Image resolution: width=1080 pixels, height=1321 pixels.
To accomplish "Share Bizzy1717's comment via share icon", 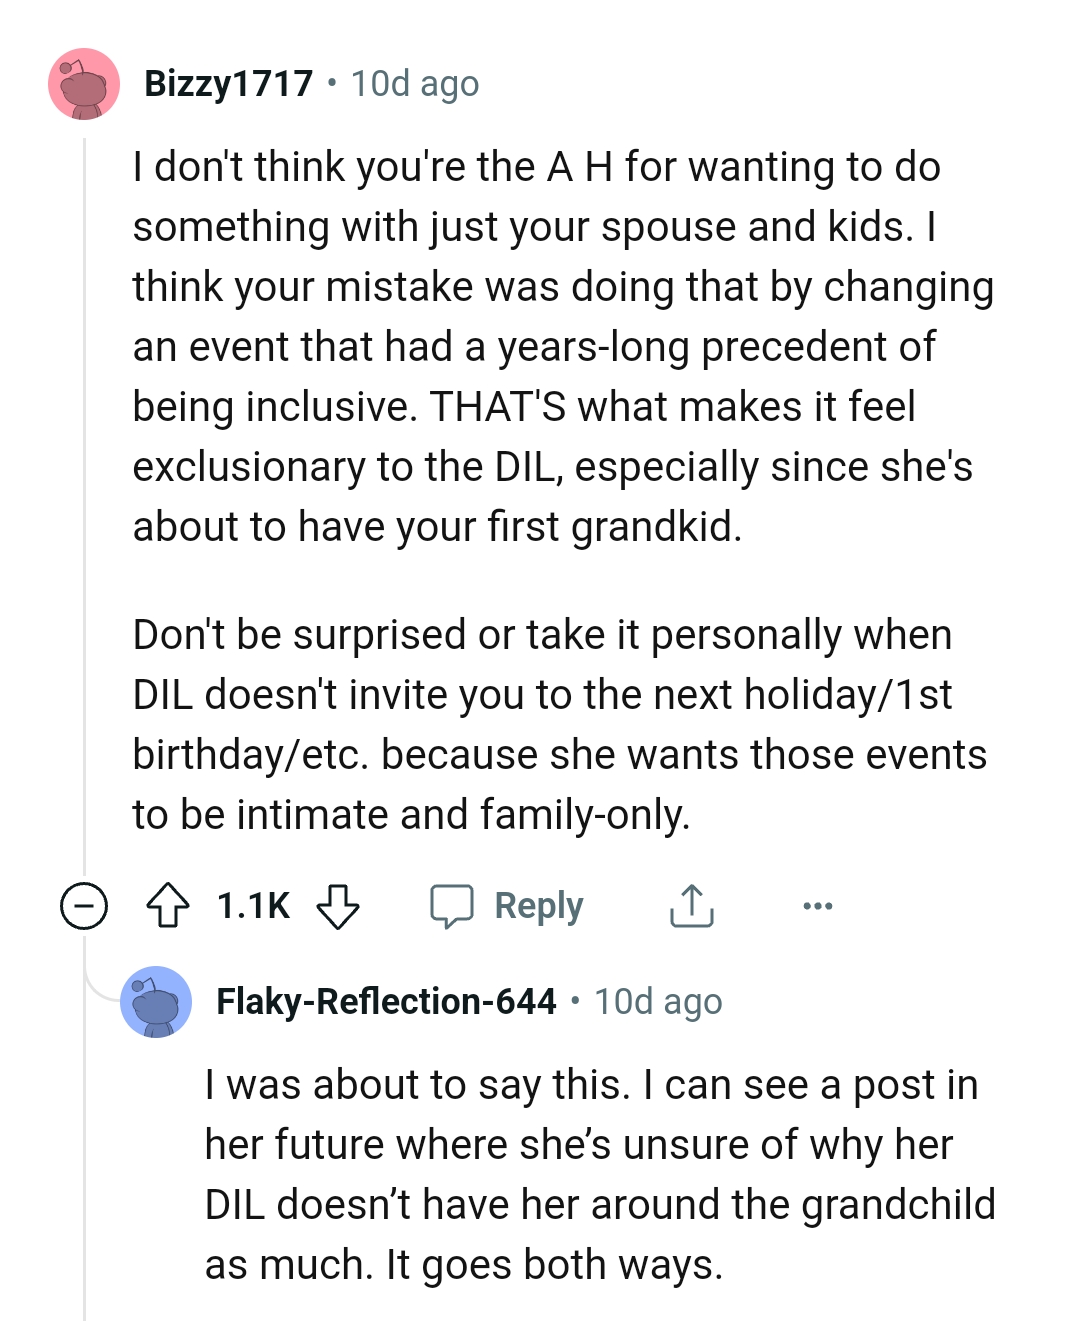I will 691,906.
